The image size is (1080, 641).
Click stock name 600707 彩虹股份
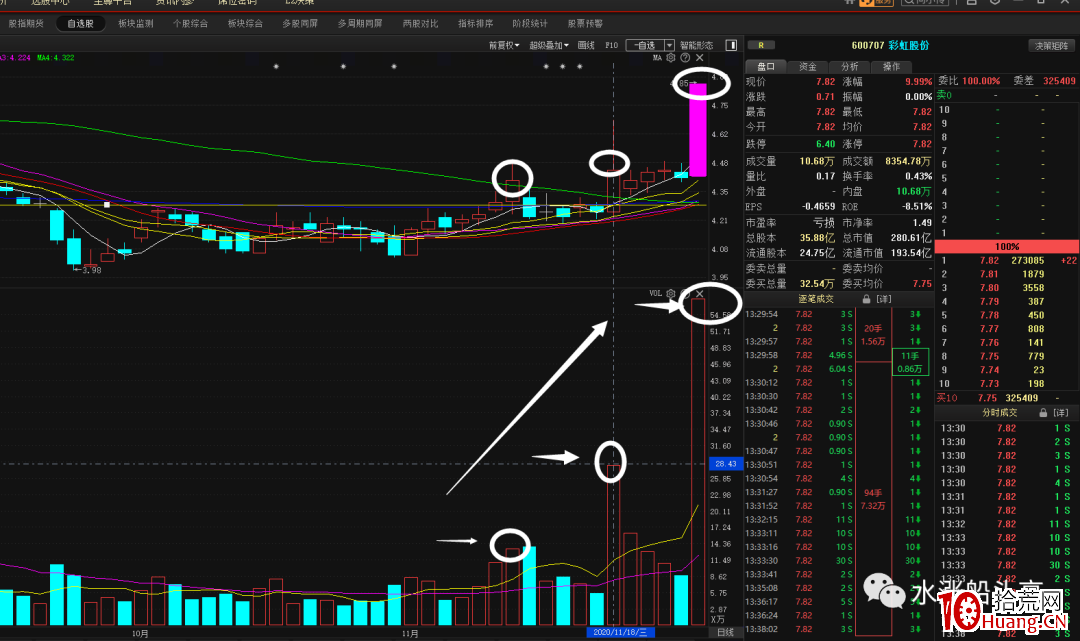tap(890, 45)
